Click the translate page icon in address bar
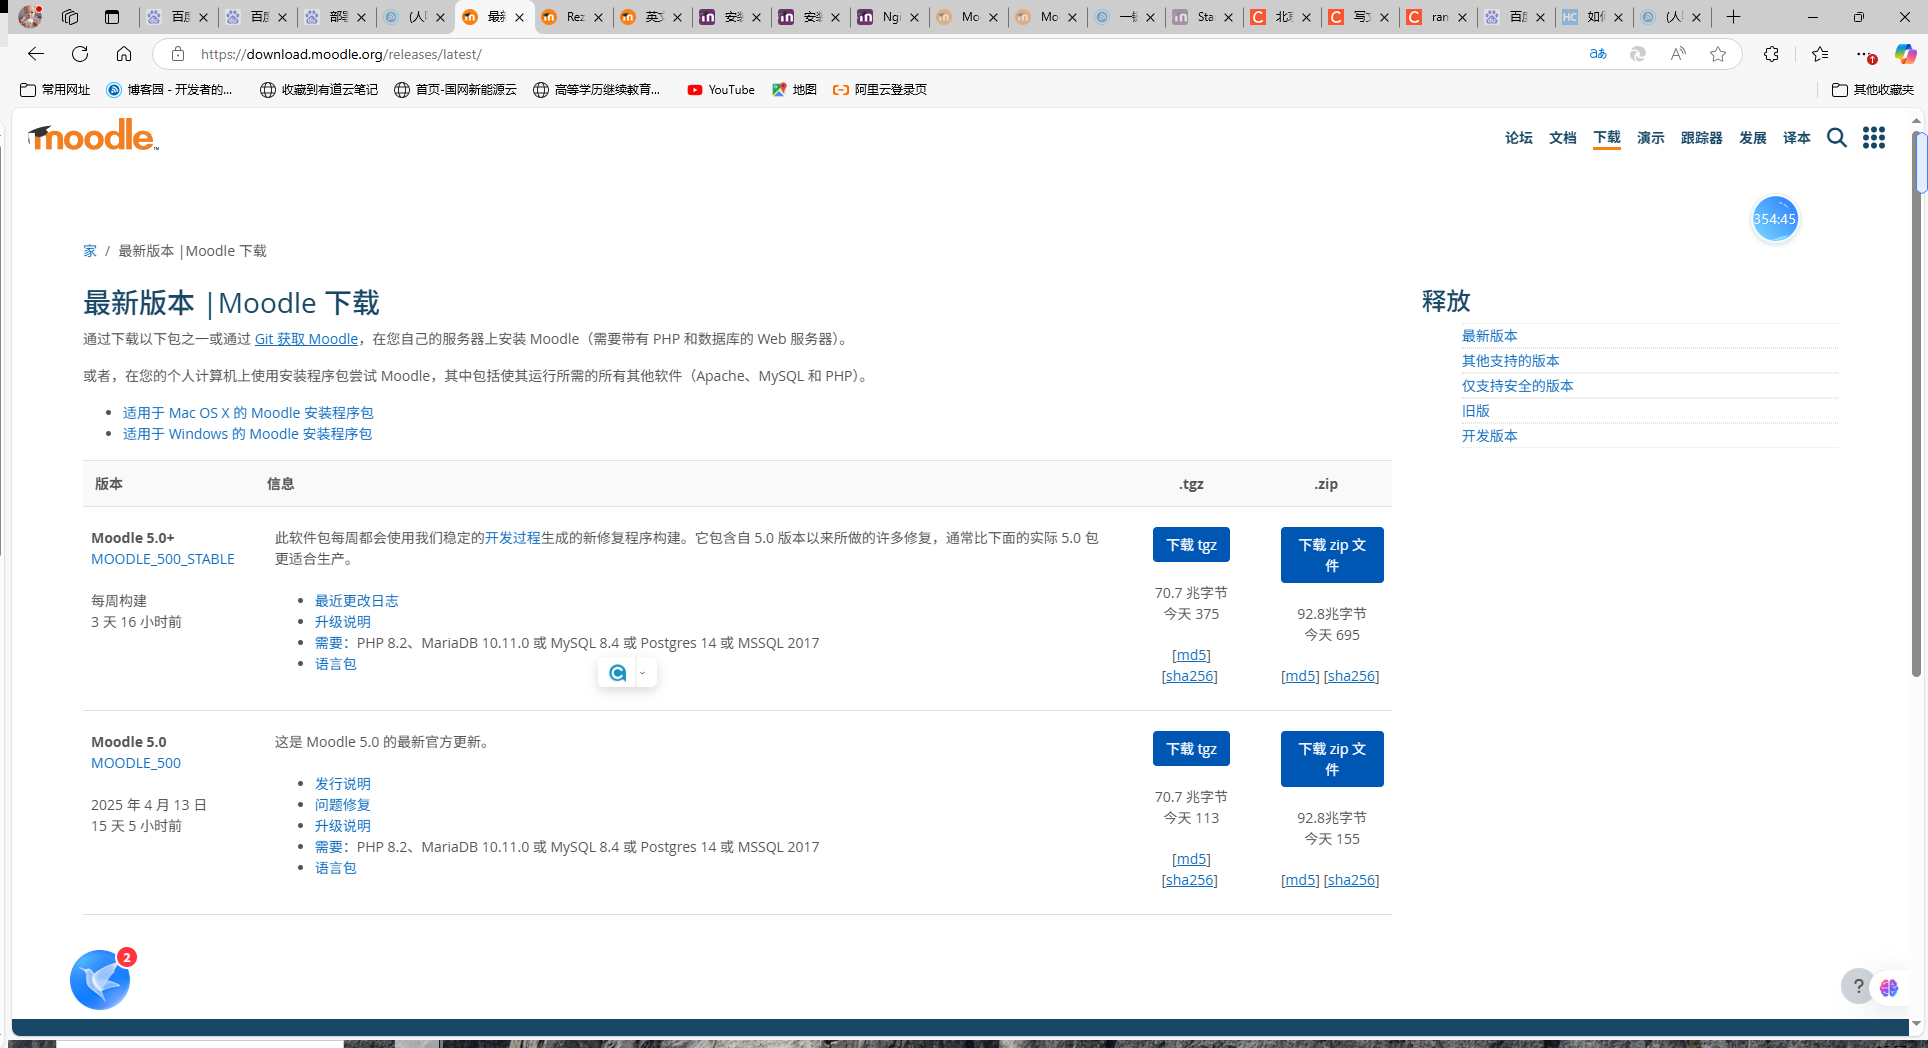This screenshot has height=1048, width=1928. pos(1598,54)
